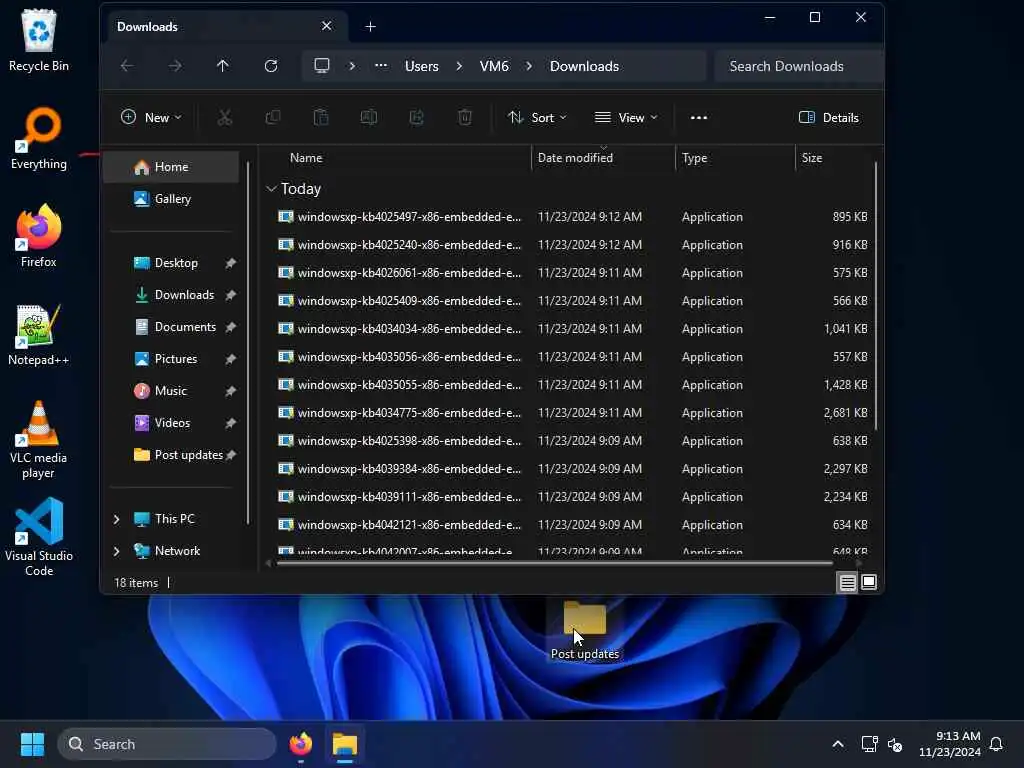
Task: Open Gallery in navigation pane
Action: [171, 199]
